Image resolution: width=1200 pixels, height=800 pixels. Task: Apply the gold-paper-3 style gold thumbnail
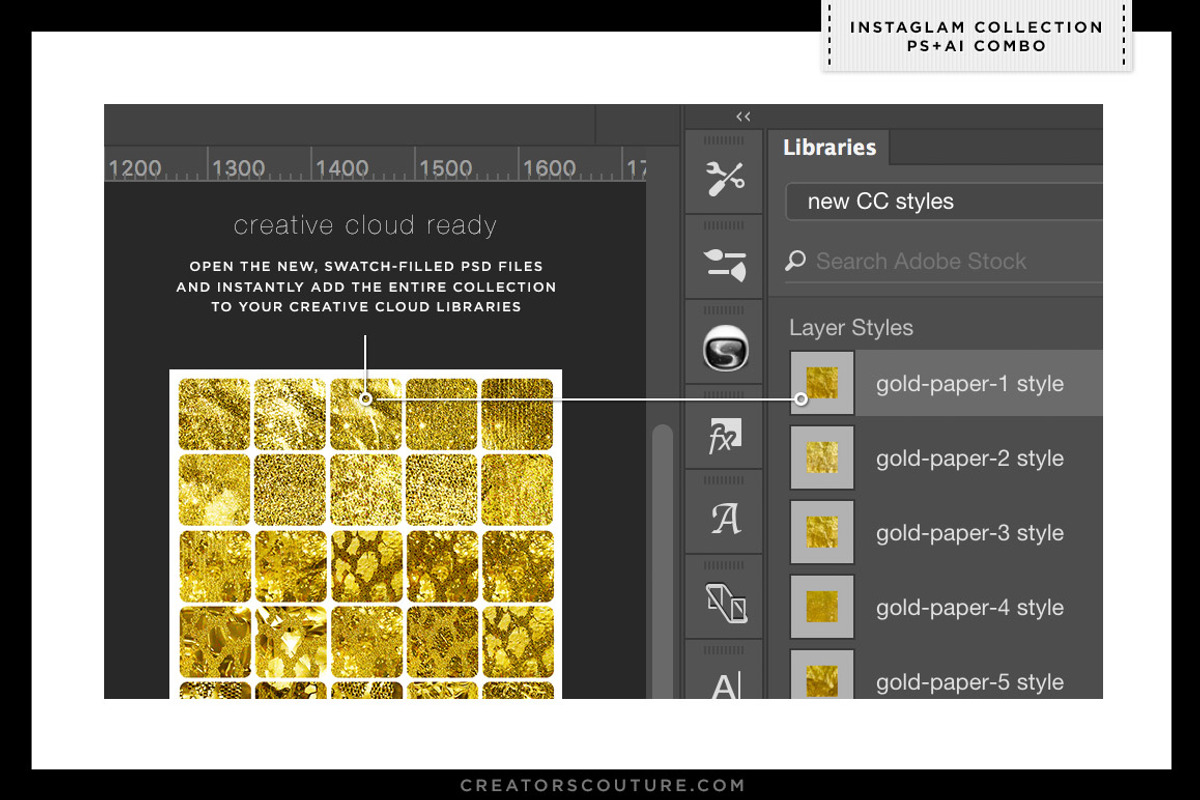(x=822, y=533)
